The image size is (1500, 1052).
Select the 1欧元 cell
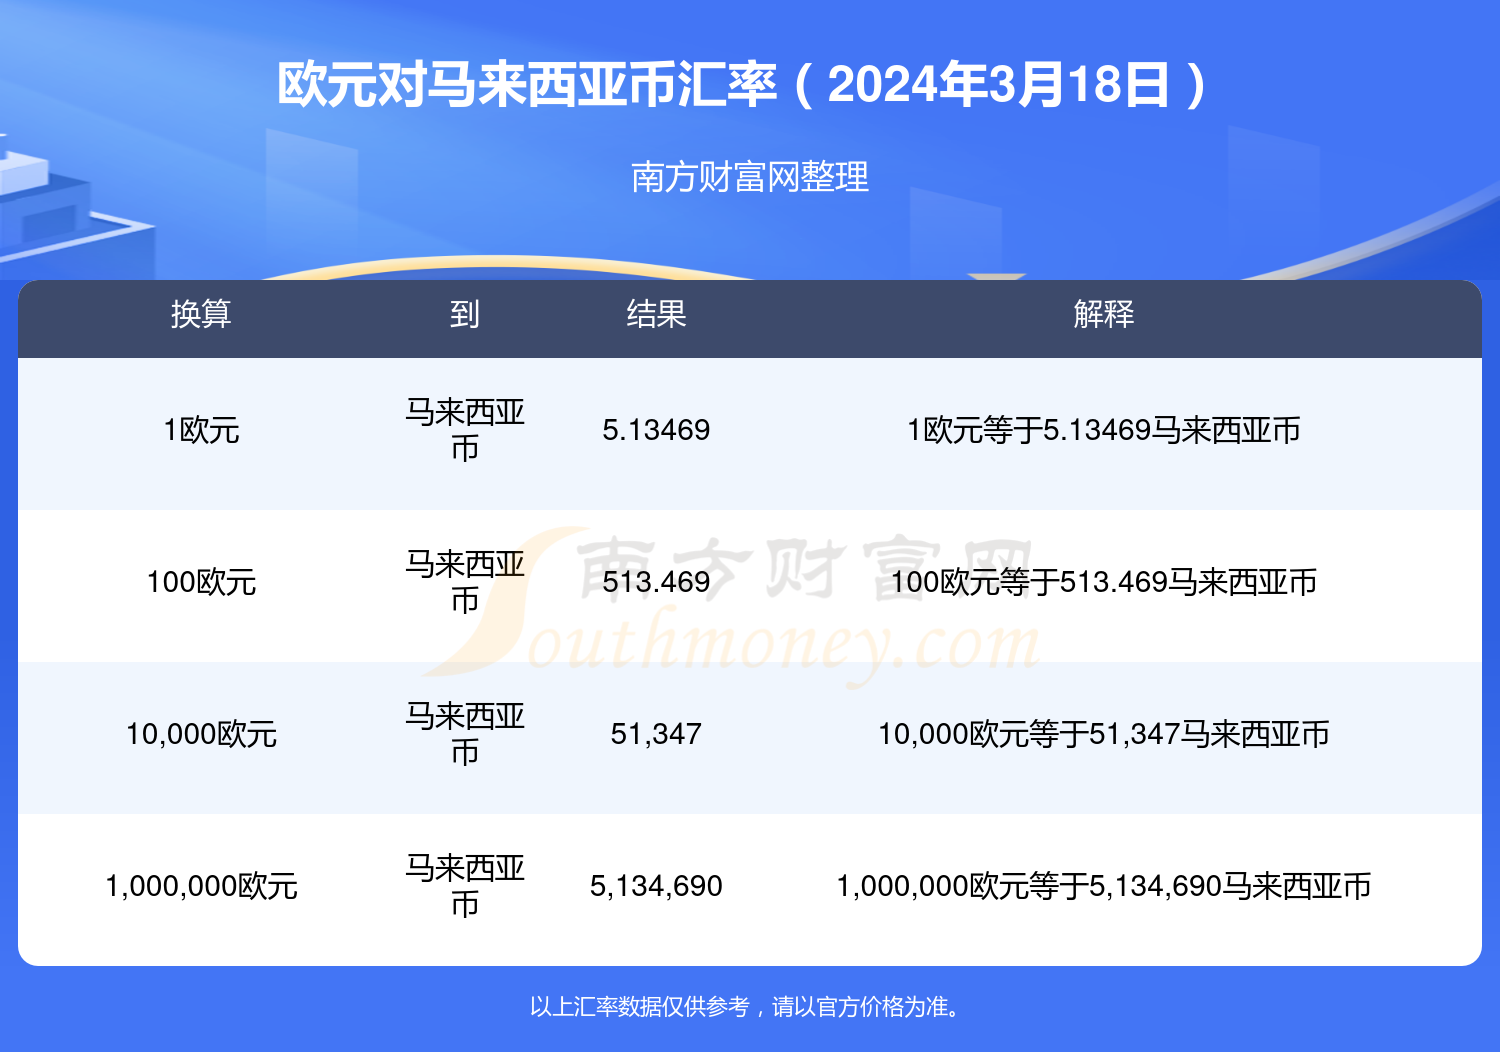click(201, 430)
